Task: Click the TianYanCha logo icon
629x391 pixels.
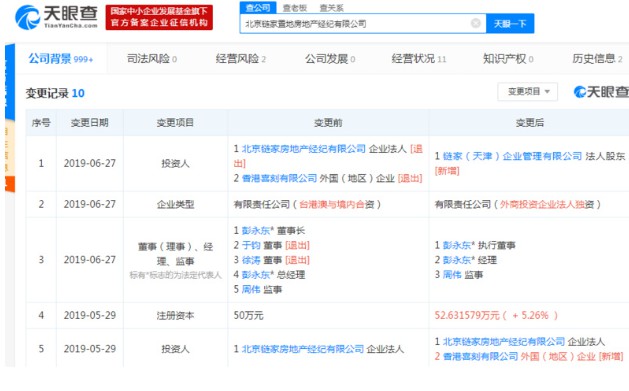Action: pos(27,17)
